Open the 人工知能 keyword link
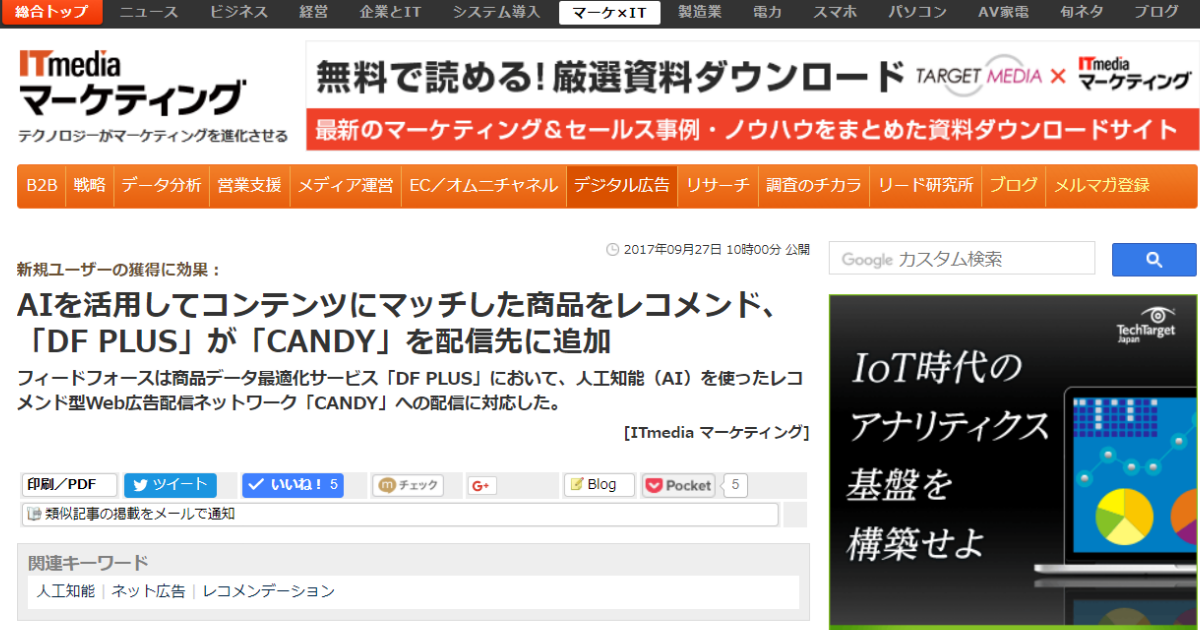Screen dimensions: 1200x630 click(66, 591)
